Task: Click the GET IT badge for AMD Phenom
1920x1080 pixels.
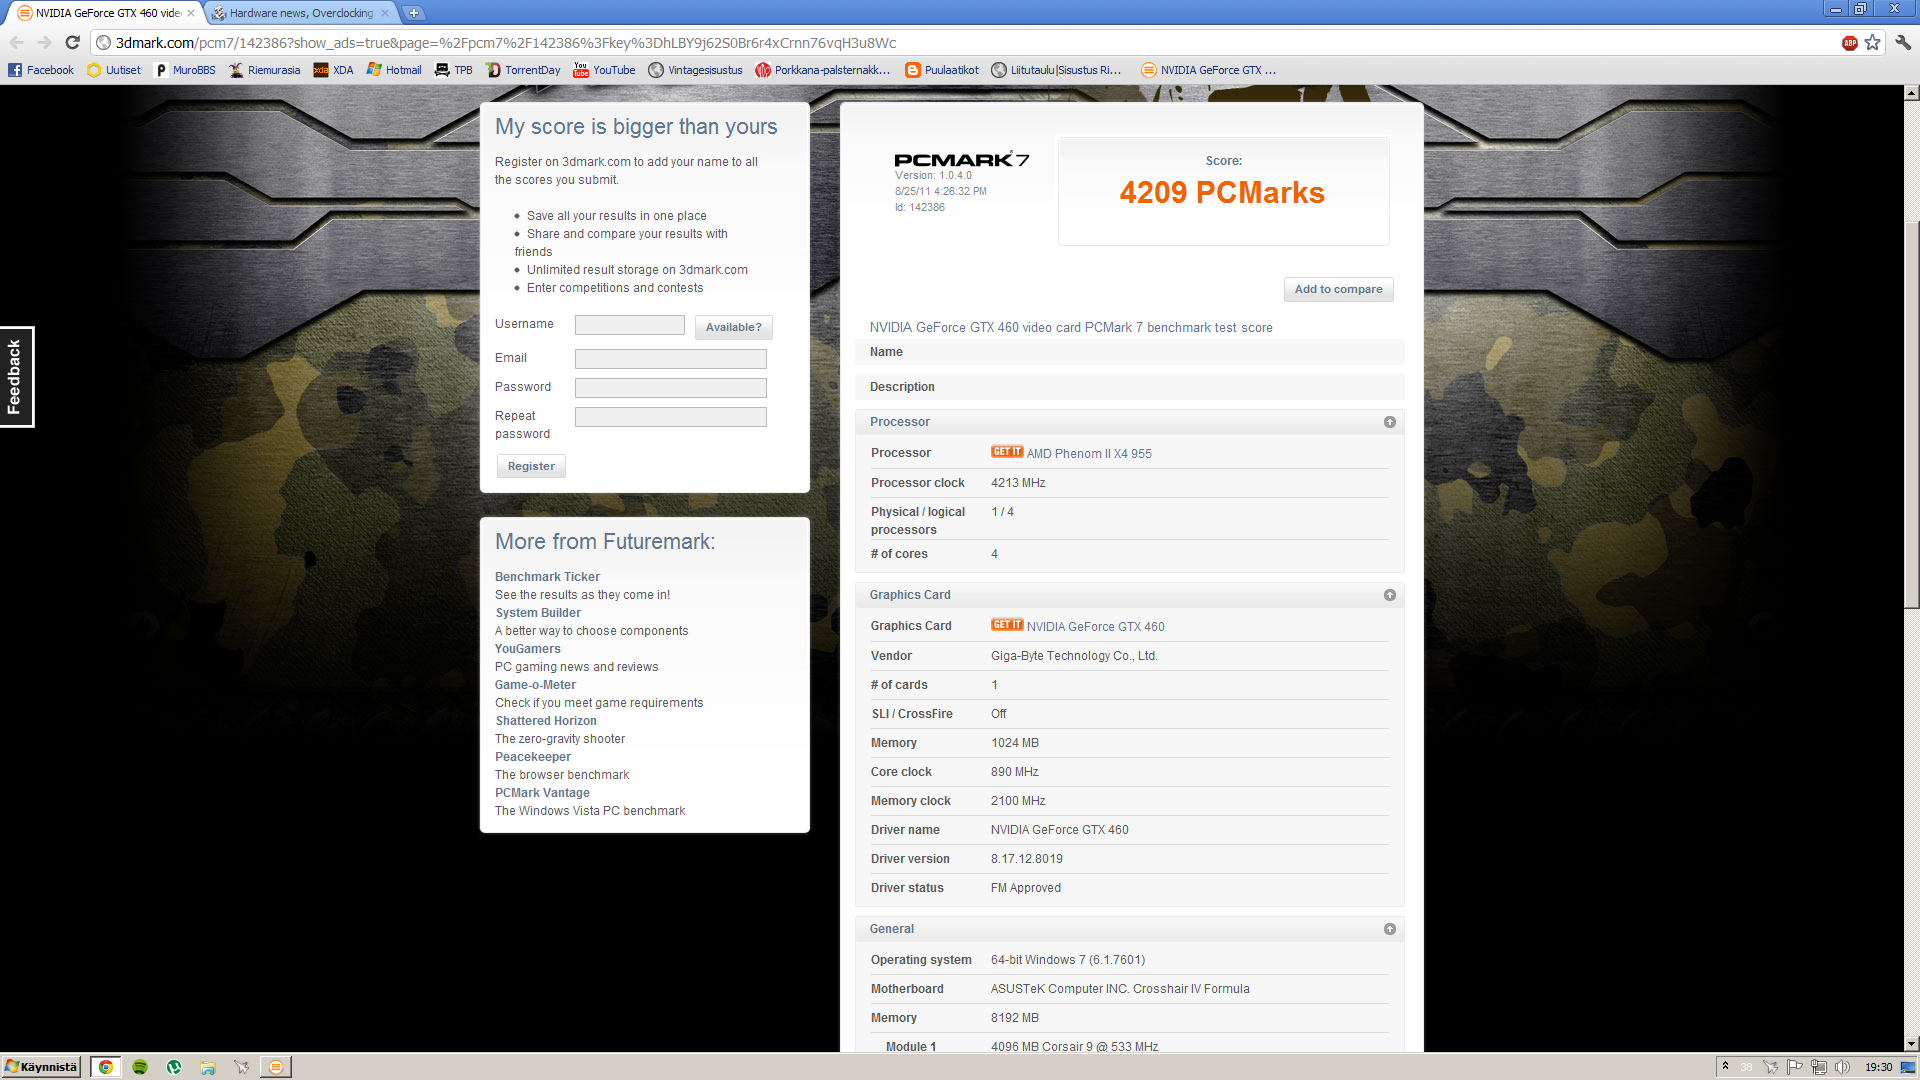Action: pyautogui.click(x=1007, y=452)
